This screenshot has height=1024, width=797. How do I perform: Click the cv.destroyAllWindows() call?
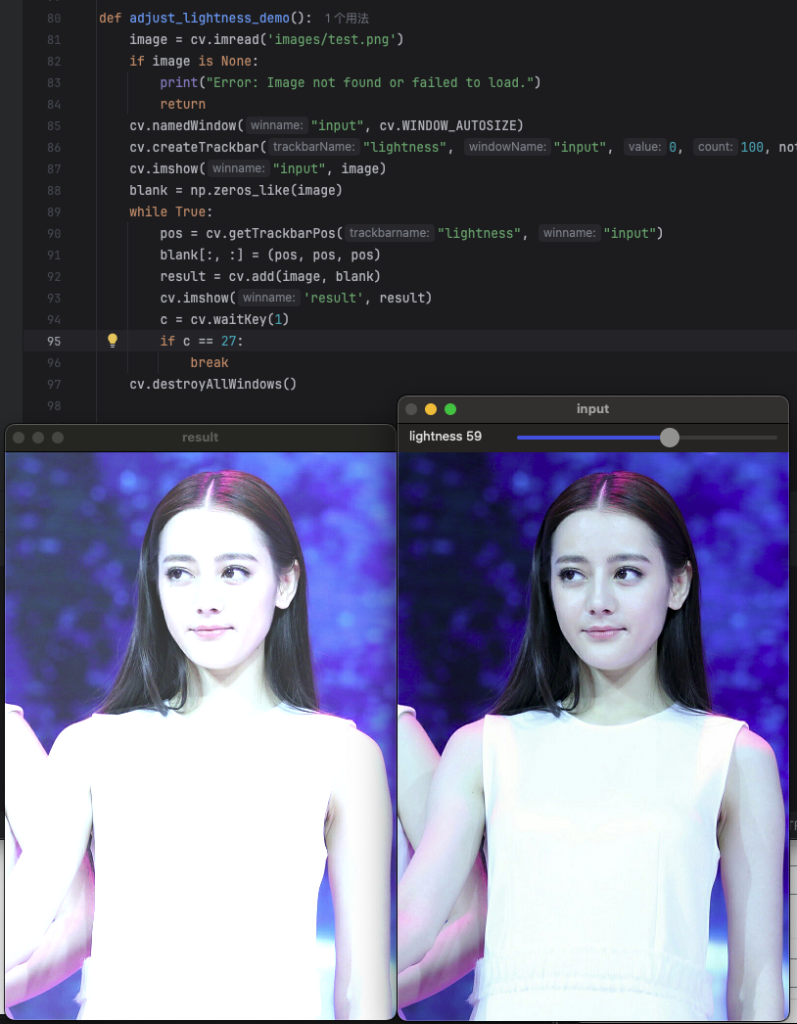click(x=213, y=384)
